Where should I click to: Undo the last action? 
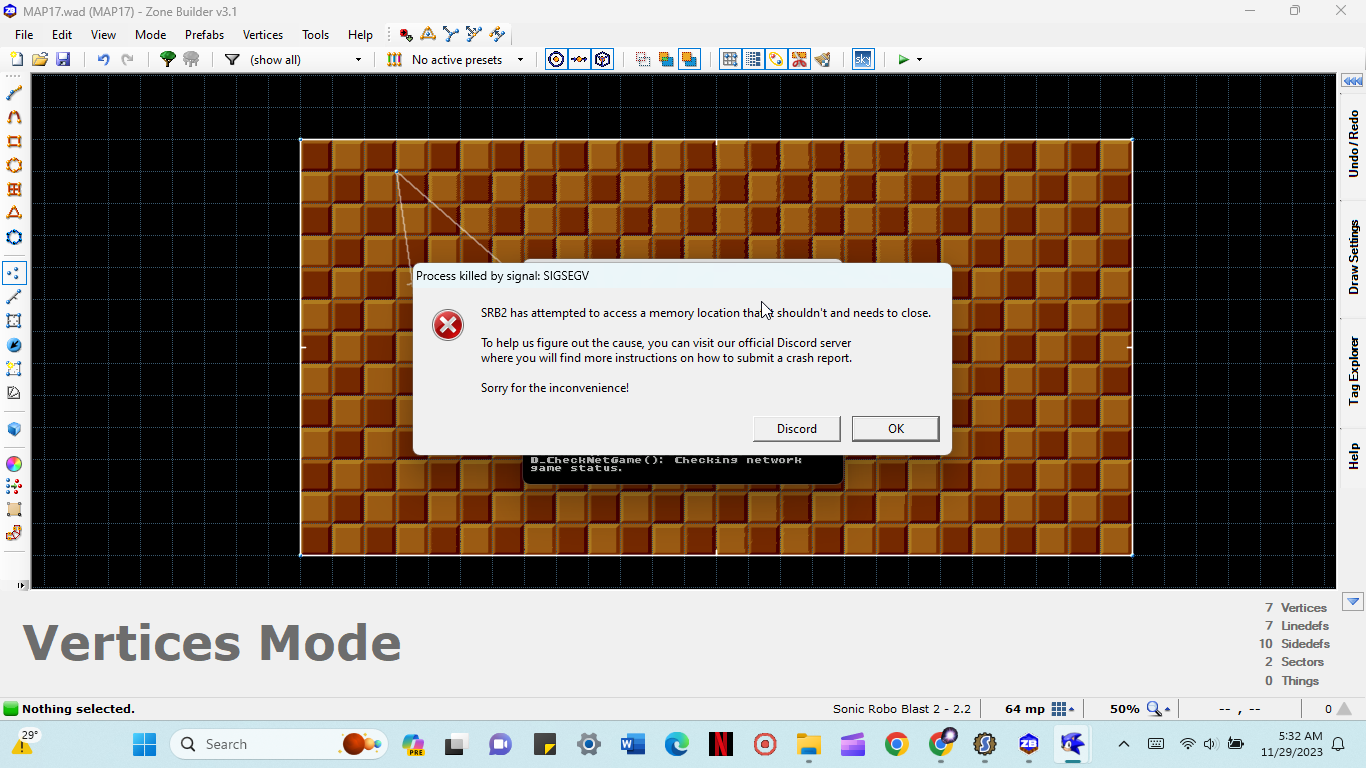click(103, 60)
